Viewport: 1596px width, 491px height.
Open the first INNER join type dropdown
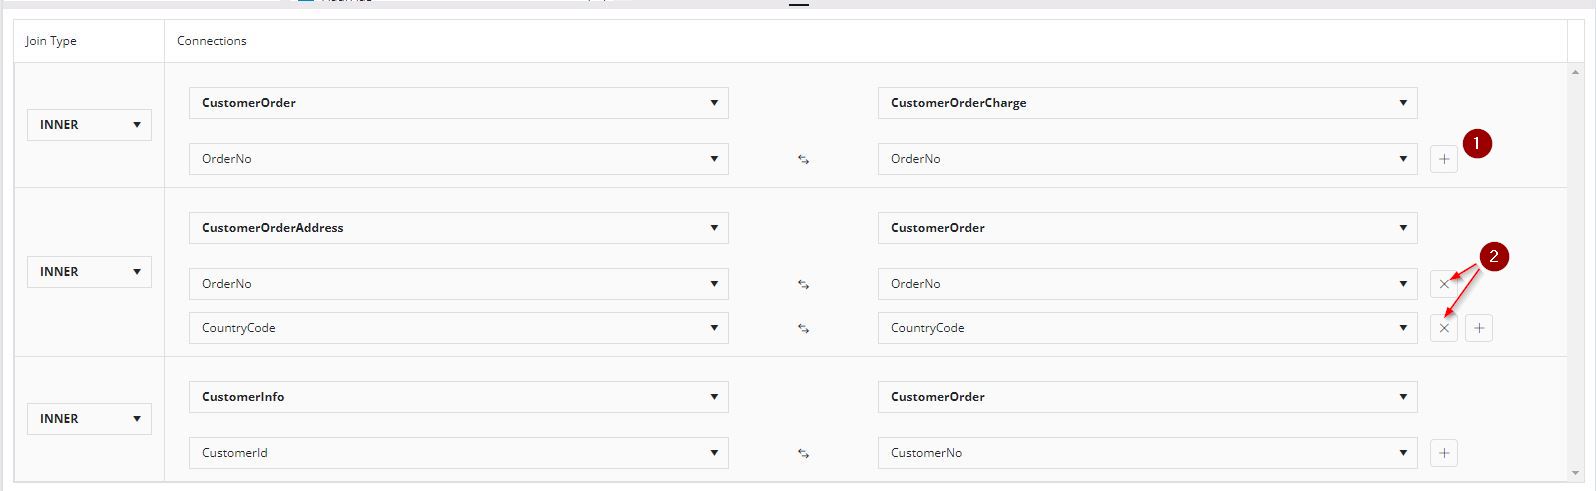pos(89,125)
